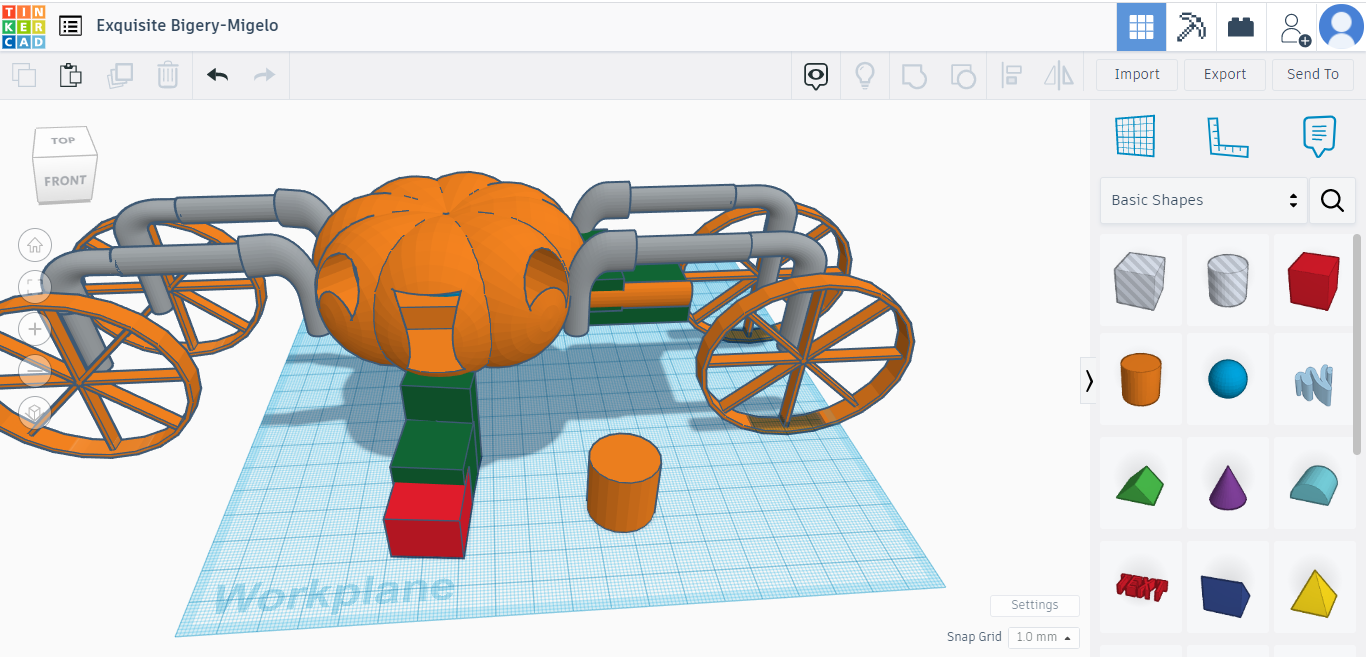Select the Workplane tool icon

pyautogui.click(x=1135, y=136)
